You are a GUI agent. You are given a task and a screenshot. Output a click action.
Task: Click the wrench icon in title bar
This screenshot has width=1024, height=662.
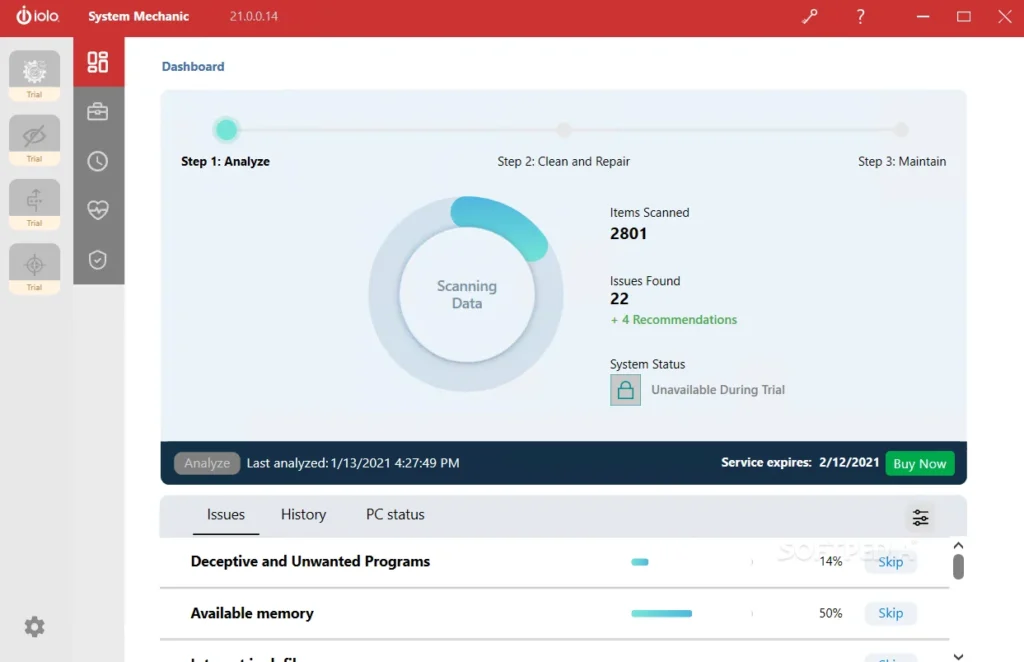pyautogui.click(x=809, y=17)
